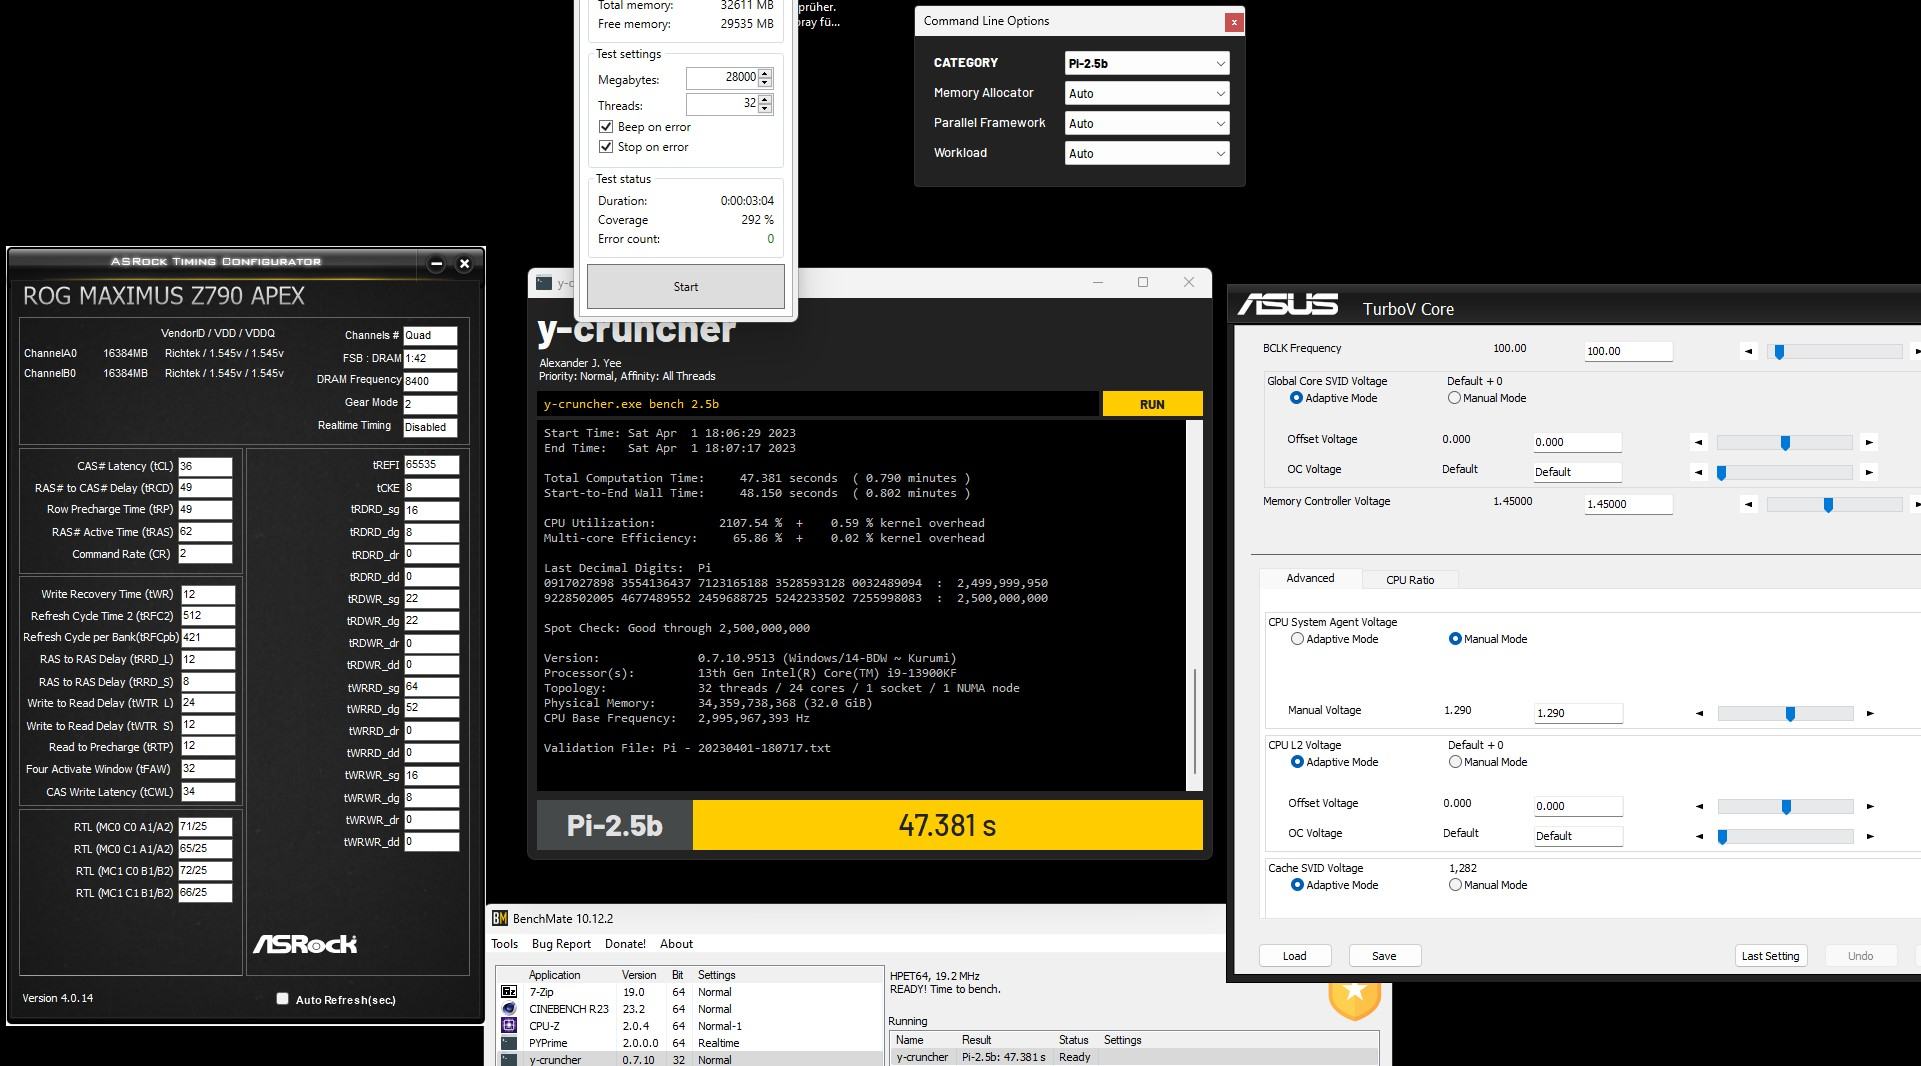Open the Memory Allocator dropdown
Viewport: 1921px width, 1066px height.
(1147, 93)
